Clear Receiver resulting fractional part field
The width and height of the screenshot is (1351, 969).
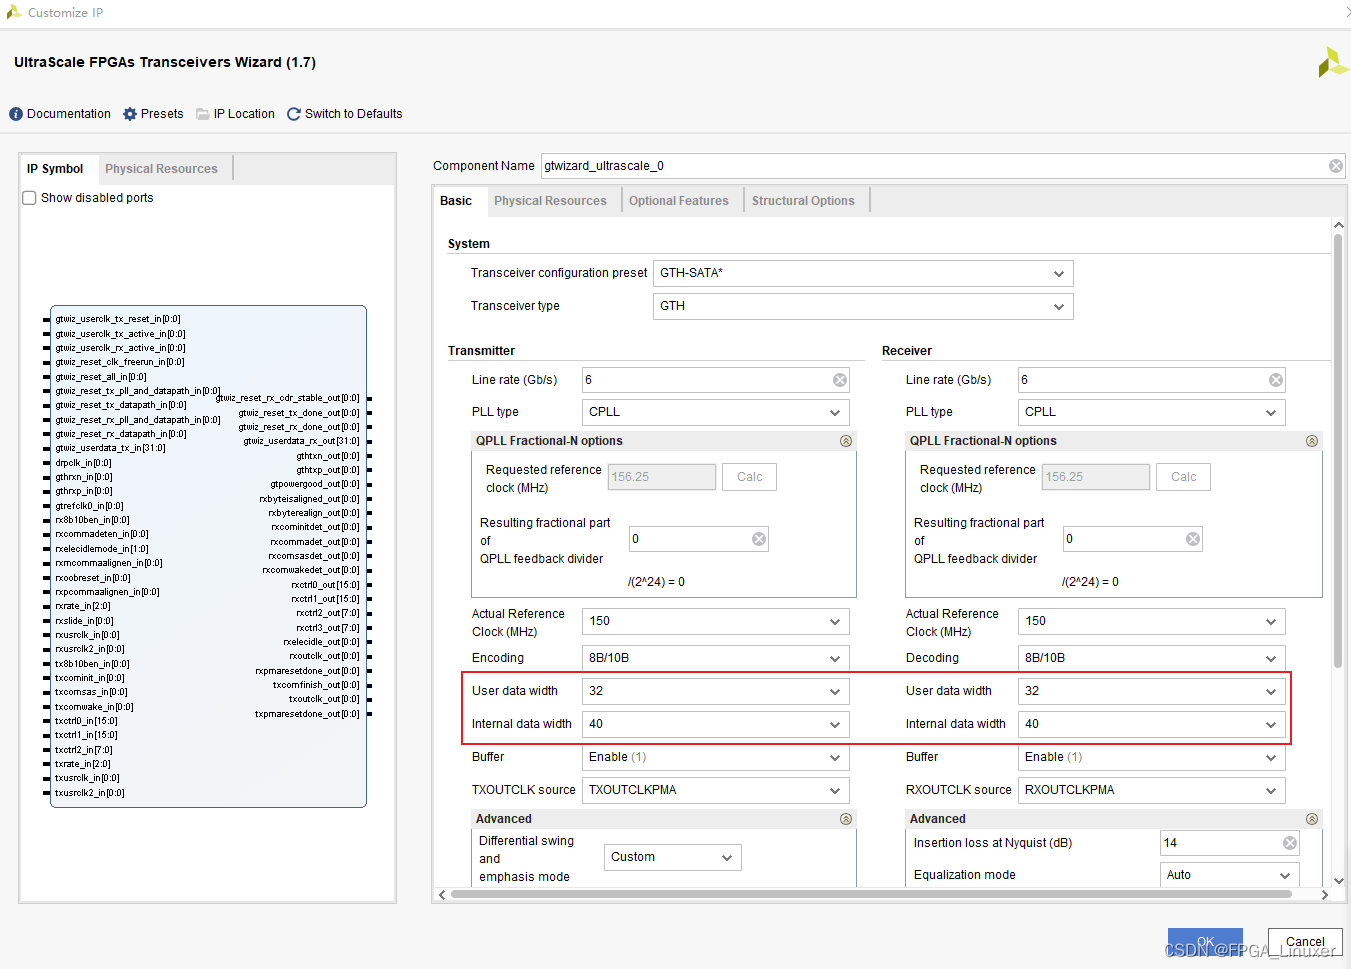point(1193,539)
